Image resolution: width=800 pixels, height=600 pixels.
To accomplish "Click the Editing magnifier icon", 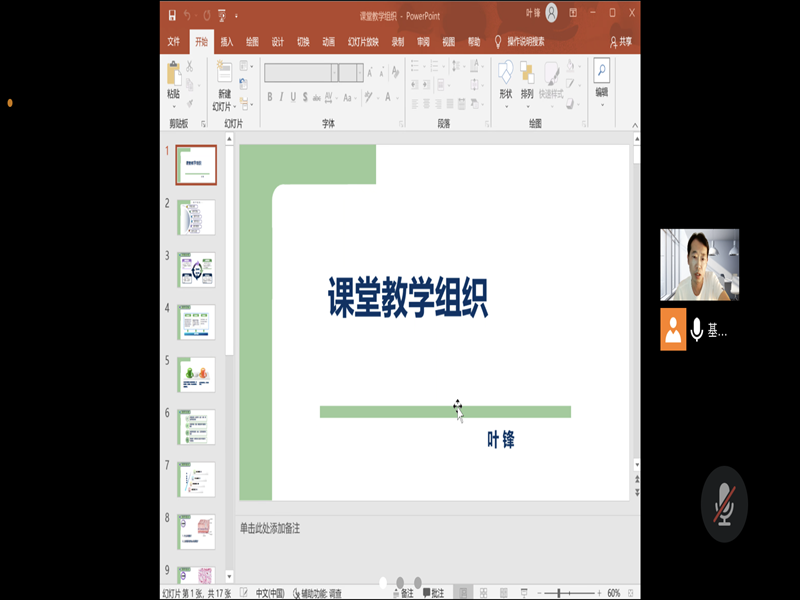I will (x=601, y=71).
